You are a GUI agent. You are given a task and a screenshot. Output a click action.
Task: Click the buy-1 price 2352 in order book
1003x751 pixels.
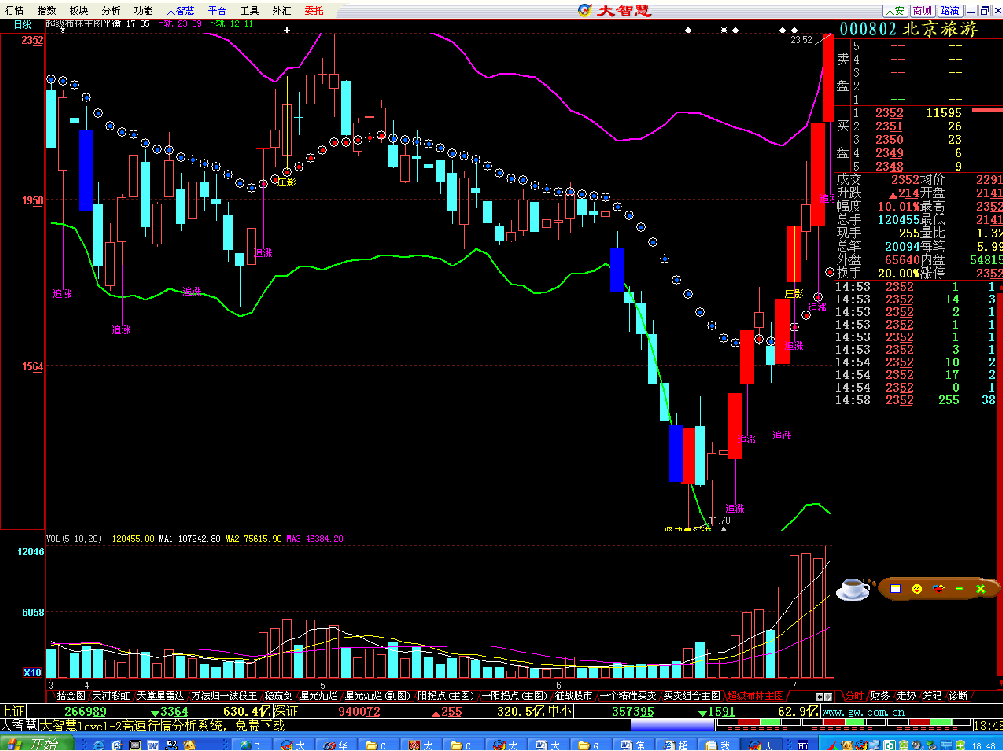click(889, 113)
